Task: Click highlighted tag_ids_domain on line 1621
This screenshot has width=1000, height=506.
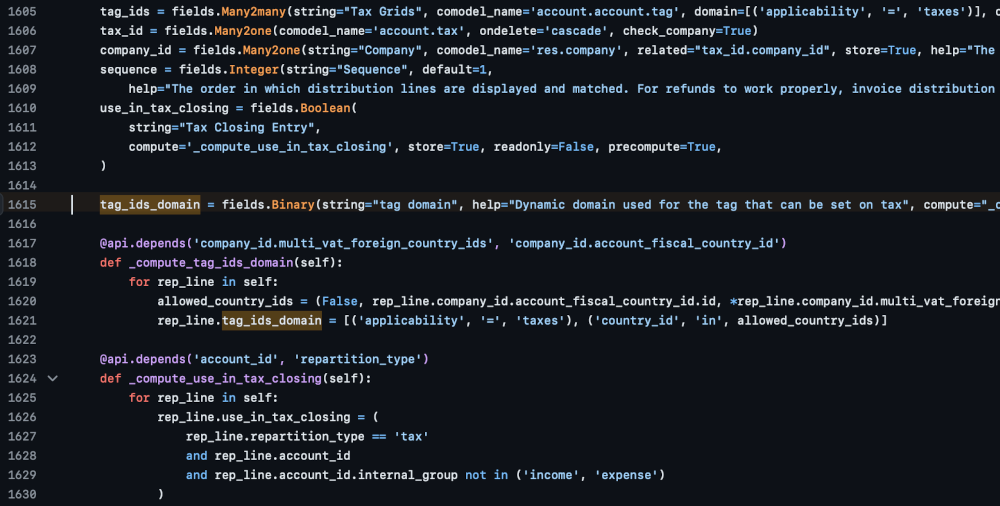Action: 272,320
